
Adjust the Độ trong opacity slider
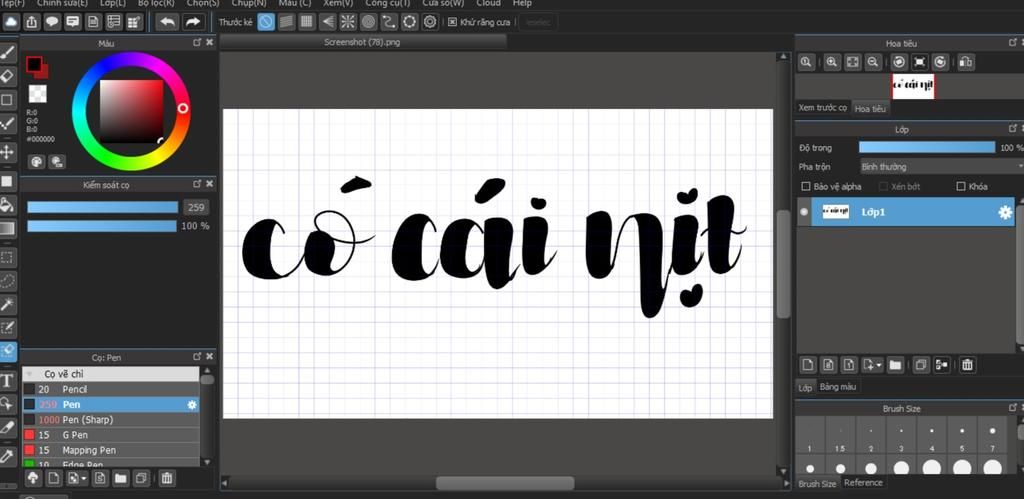click(927, 148)
